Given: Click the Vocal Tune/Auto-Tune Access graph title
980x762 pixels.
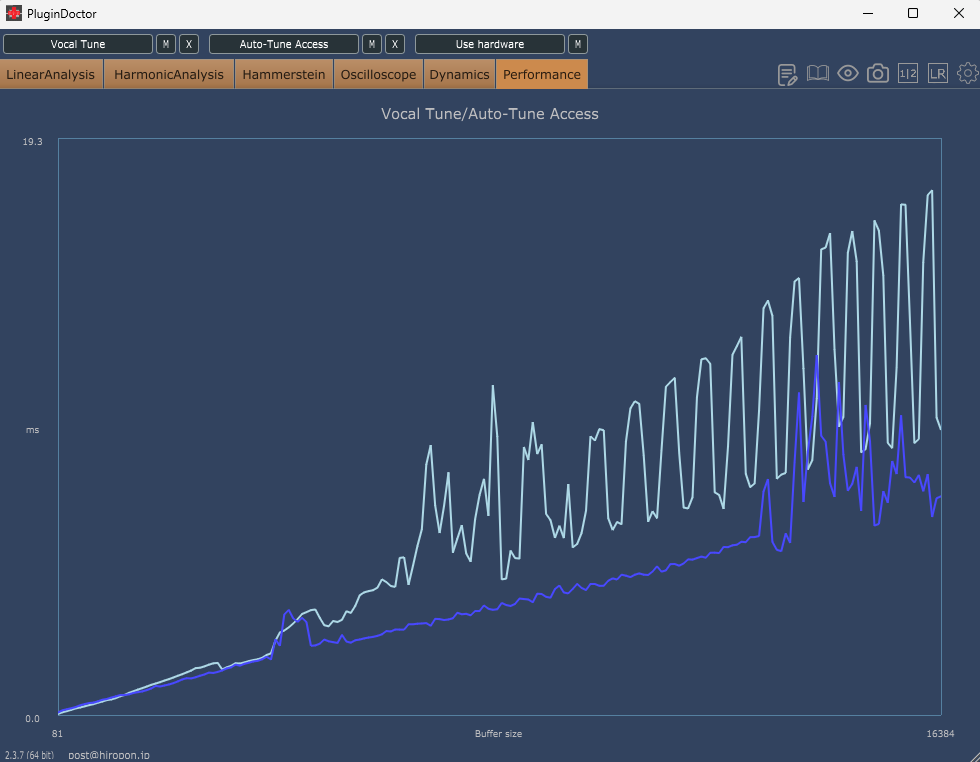Looking at the screenshot, I should [490, 114].
